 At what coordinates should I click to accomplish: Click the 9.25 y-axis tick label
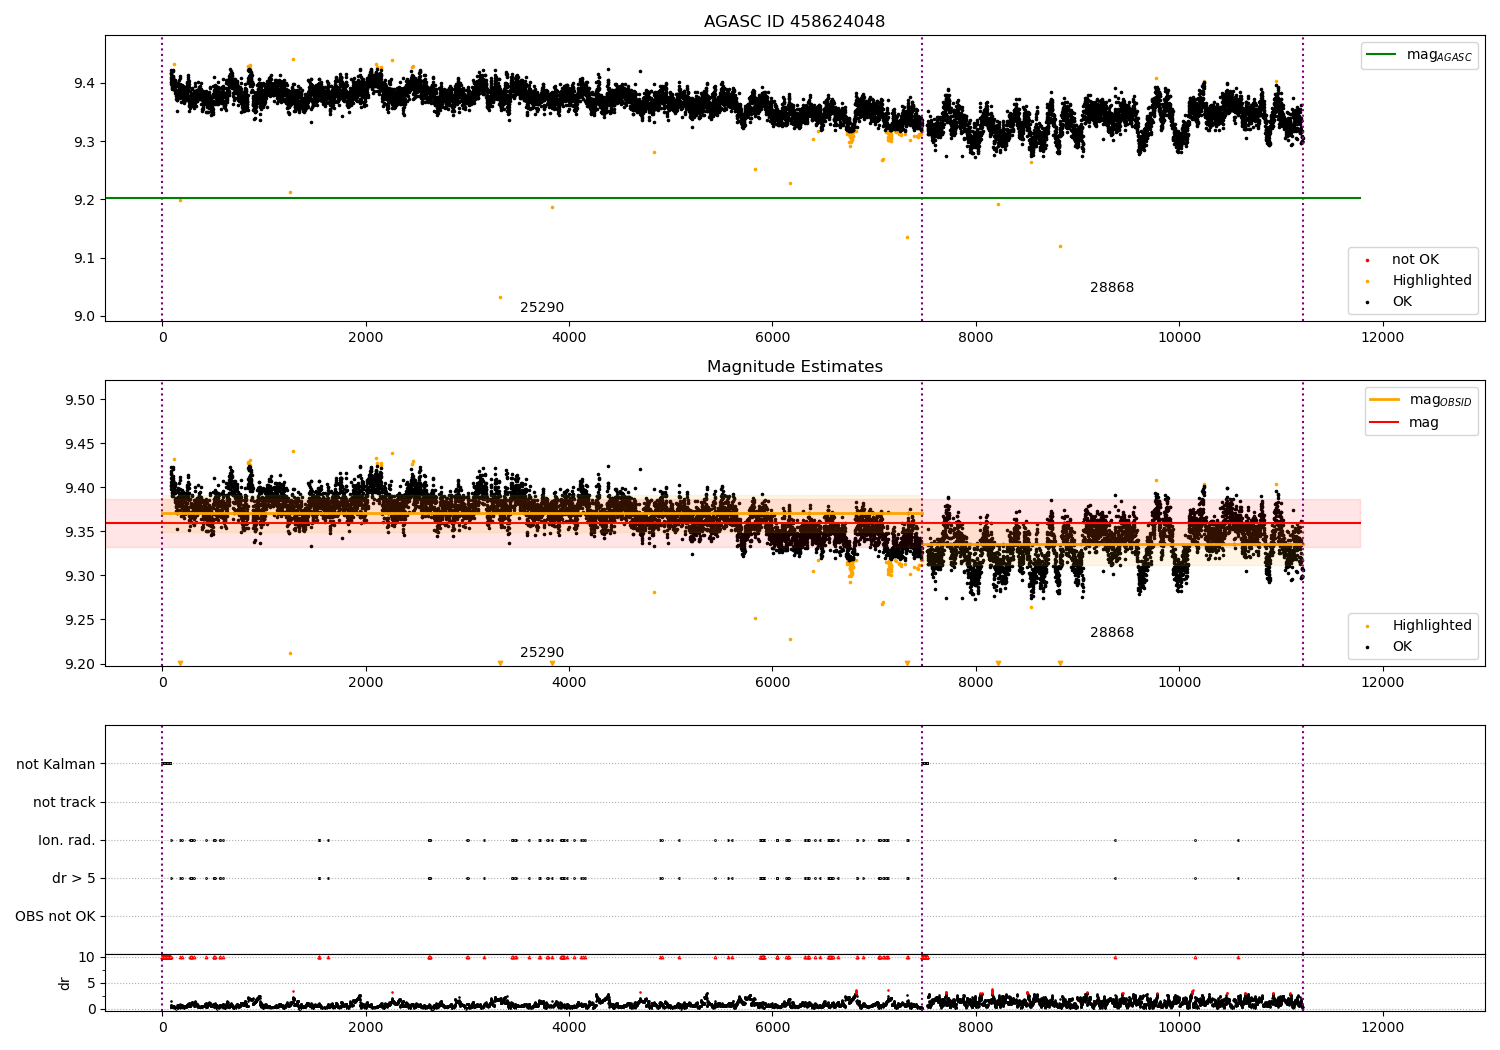click(x=81, y=620)
